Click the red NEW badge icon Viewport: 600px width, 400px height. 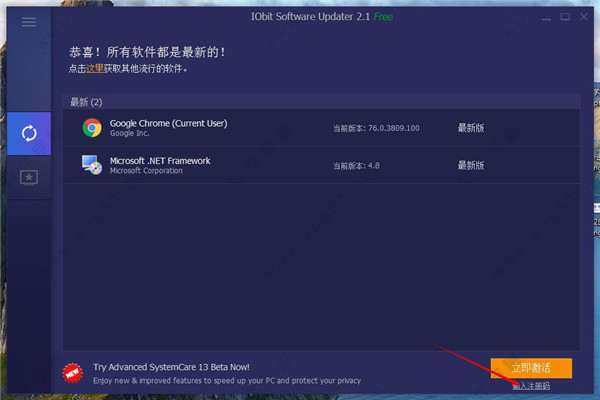(72, 372)
